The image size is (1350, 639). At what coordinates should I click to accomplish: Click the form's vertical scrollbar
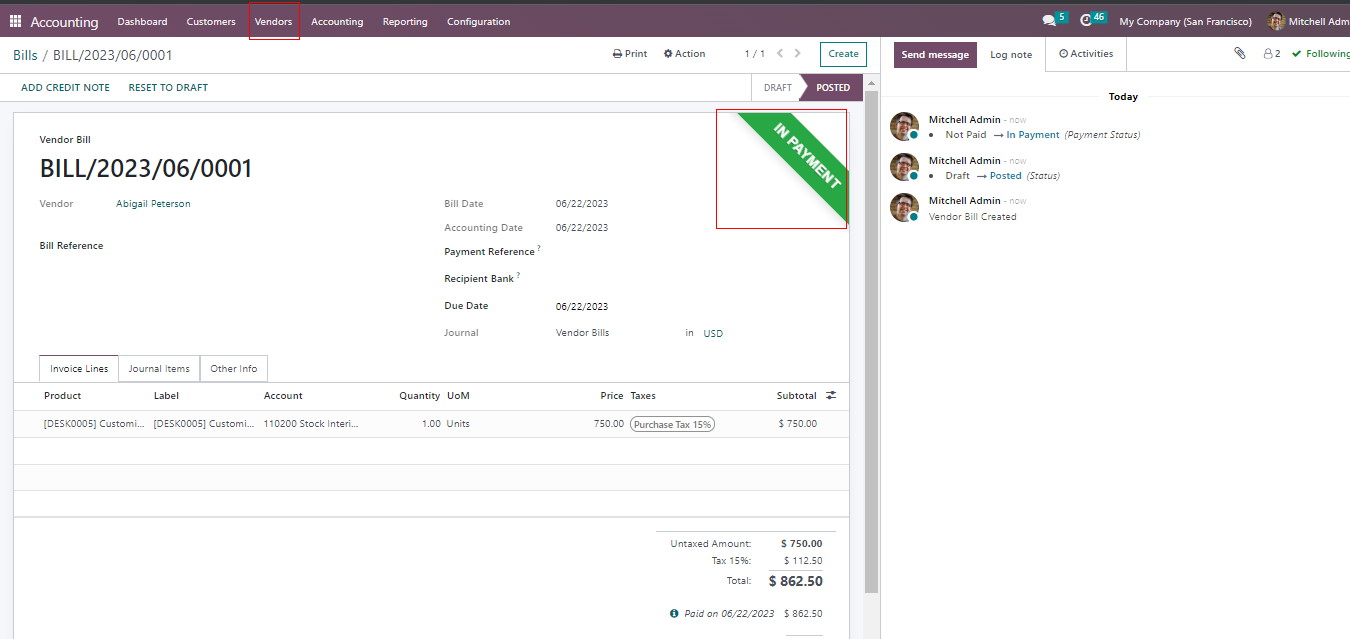pos(871,340)
